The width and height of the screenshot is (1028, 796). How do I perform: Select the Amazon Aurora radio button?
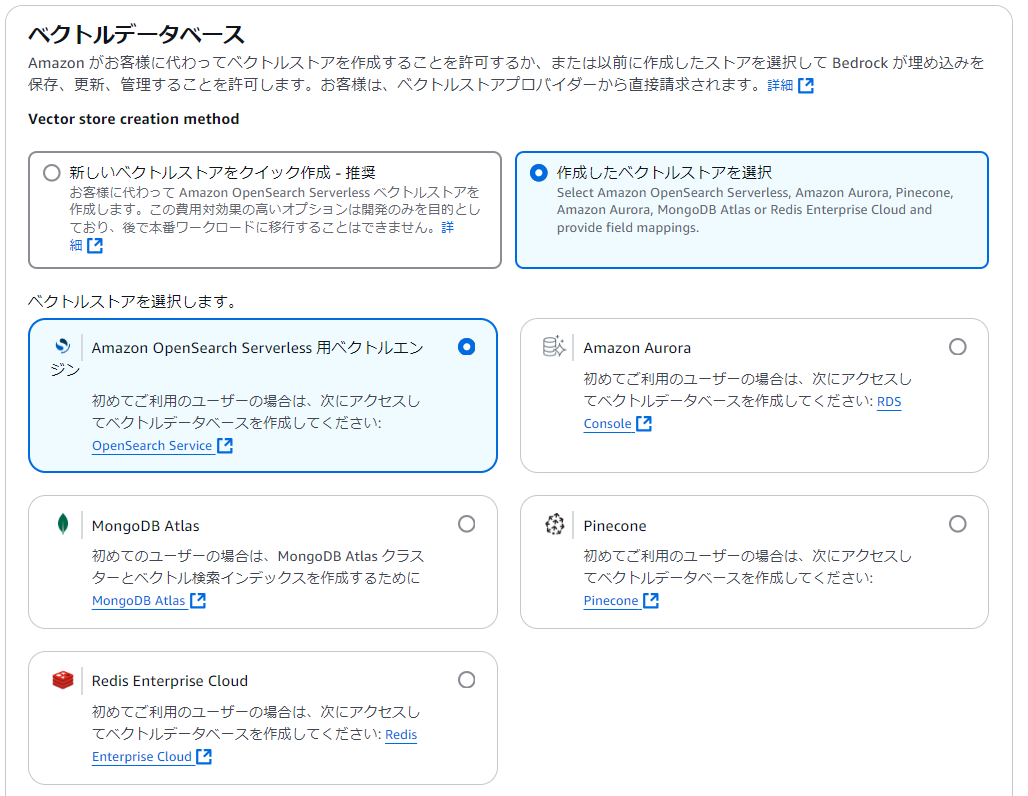958,346
